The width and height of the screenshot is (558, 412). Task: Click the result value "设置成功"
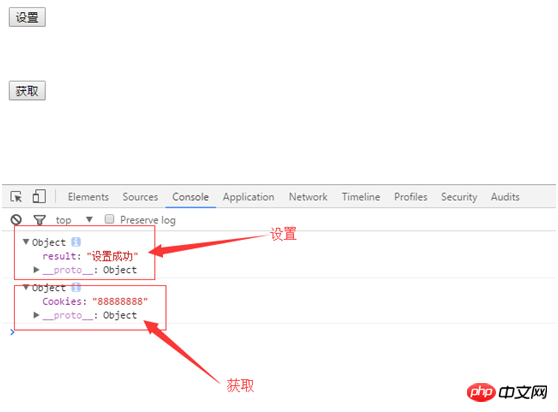112,256
